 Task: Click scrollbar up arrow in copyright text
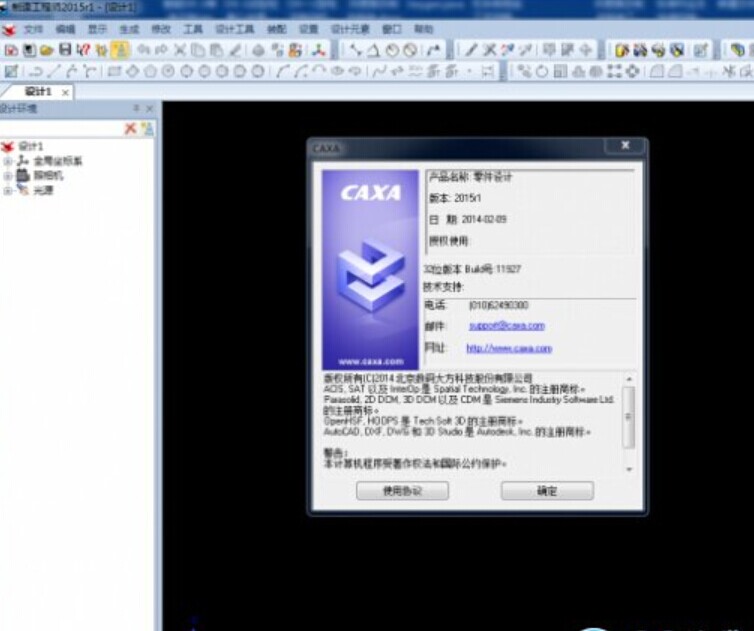pyautogui.click(x=629, y=379)
